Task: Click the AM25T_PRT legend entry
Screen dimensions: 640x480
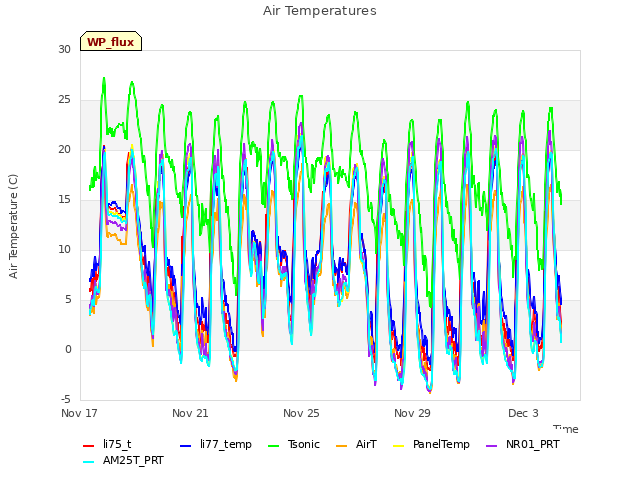Action: (x=123, y=460)
